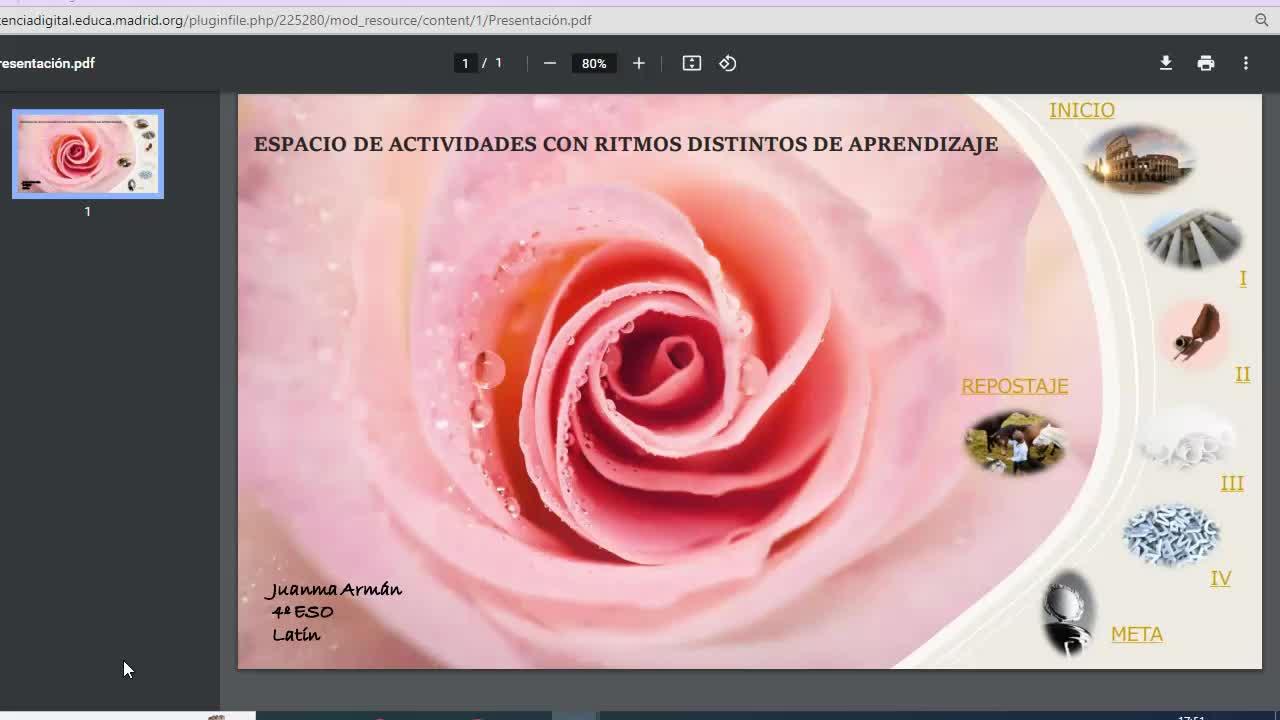Follow the REPOSTAJE link
This screenshot has height=720, width=1280.
[x=1014, y=386]
